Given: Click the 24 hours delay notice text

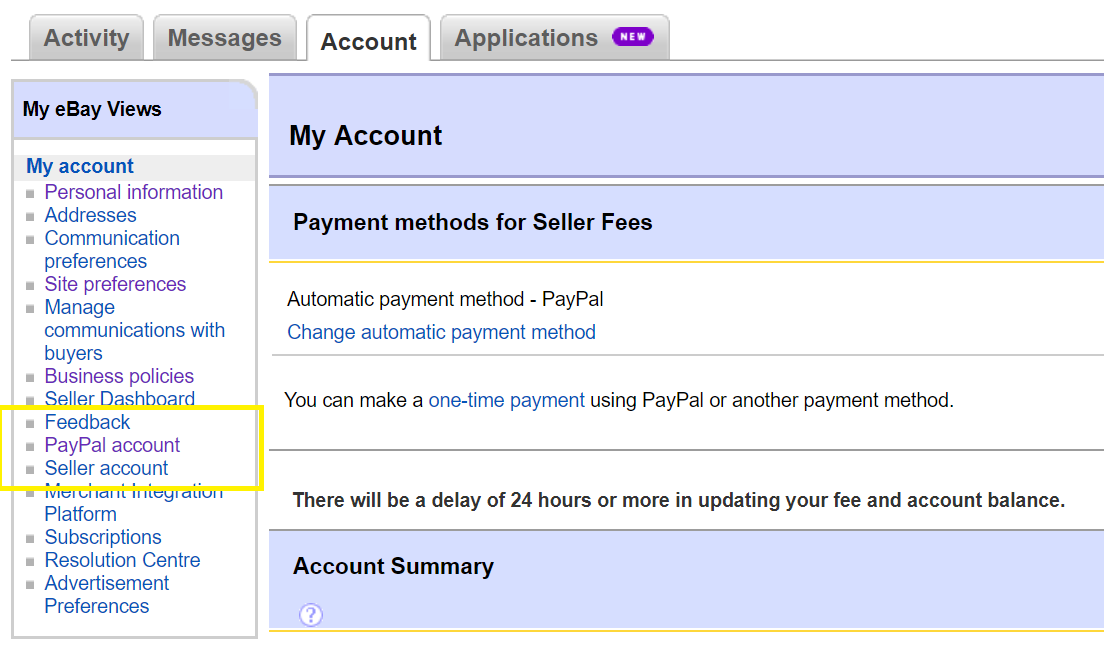Looking at the screenshot, I should (x=679, y=500).
